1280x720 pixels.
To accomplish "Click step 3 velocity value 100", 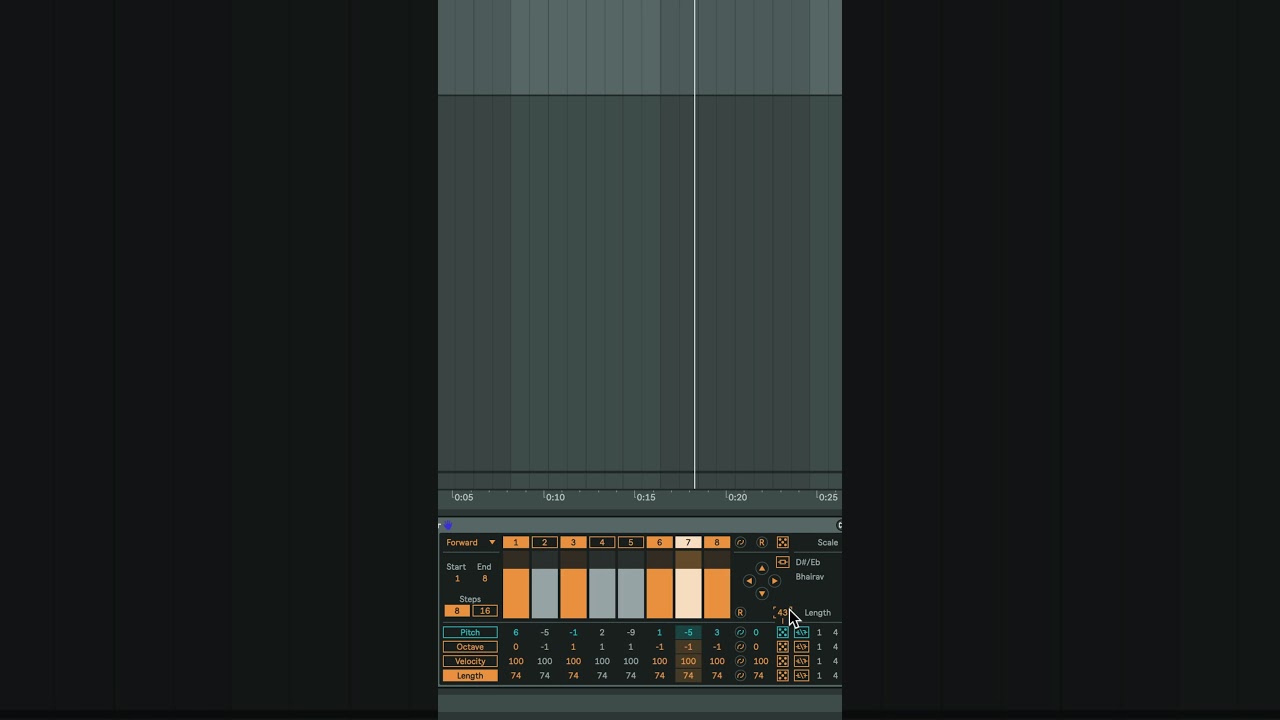I will coord(573,661).
